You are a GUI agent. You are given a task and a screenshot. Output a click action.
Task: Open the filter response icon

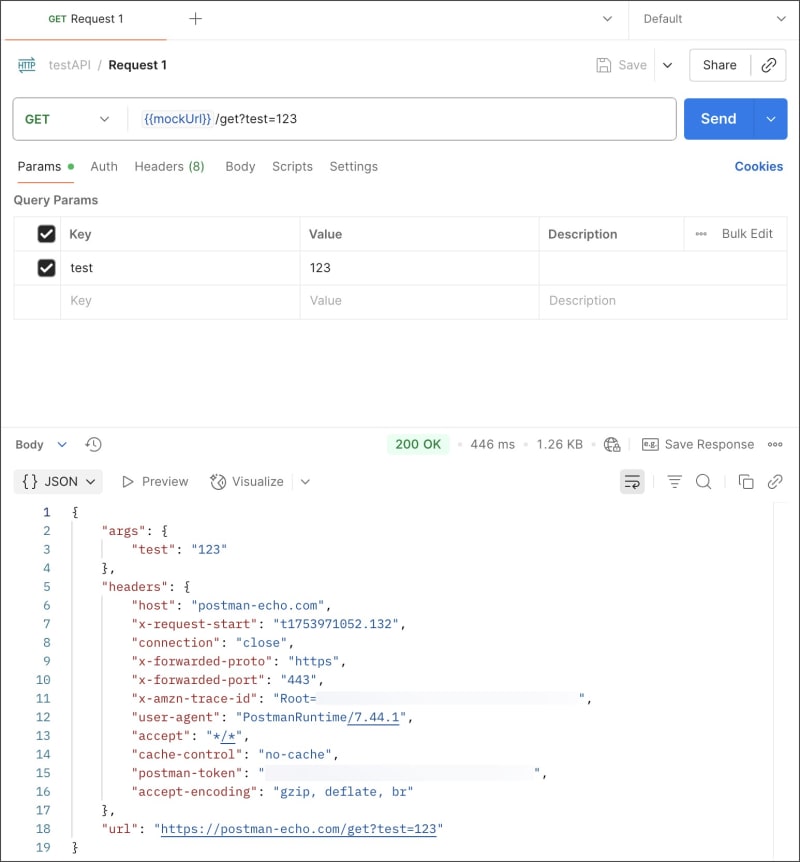point(674,482)
